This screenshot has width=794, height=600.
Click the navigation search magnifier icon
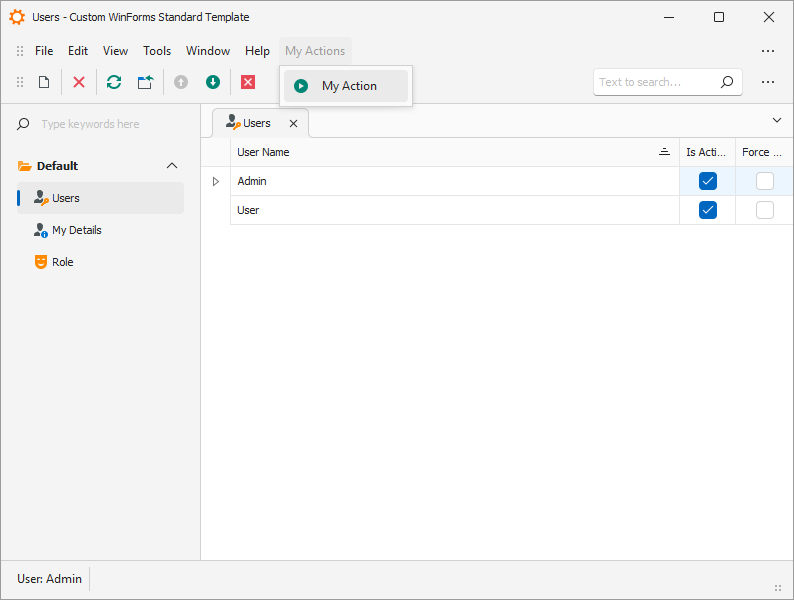23,124
